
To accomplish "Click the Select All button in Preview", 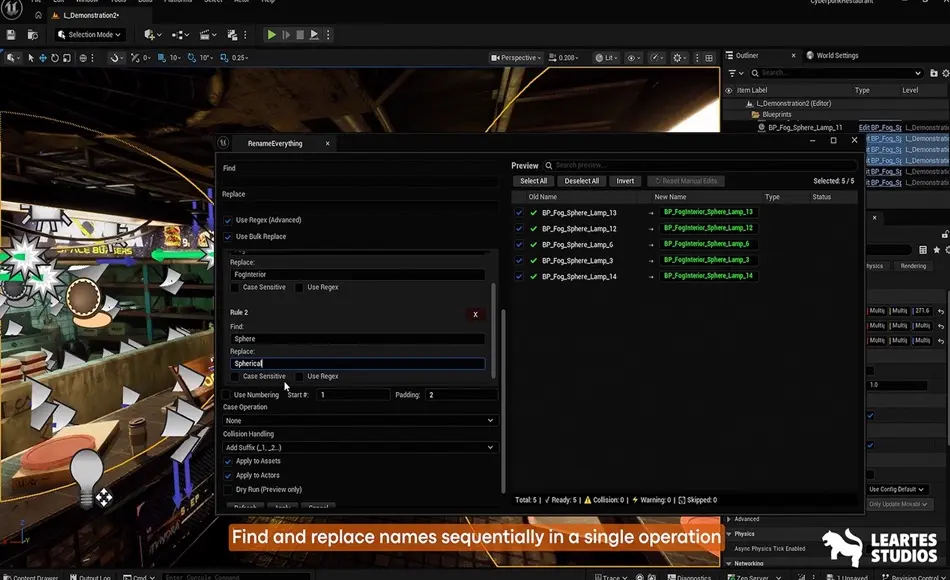I will click(x=533, y=181).
